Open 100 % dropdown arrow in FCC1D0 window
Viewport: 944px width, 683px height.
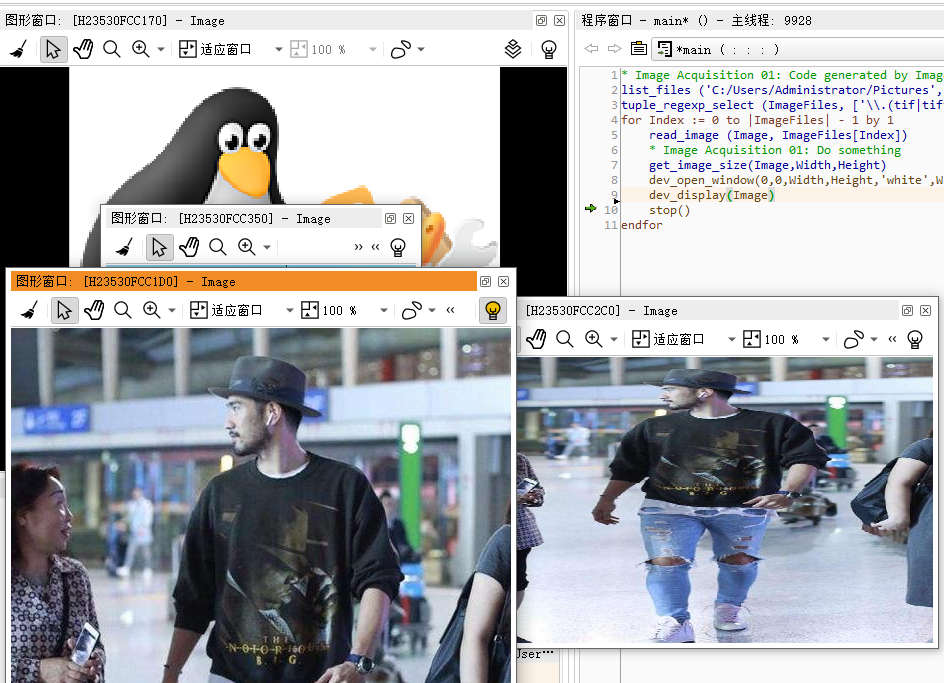click(384, 310)
